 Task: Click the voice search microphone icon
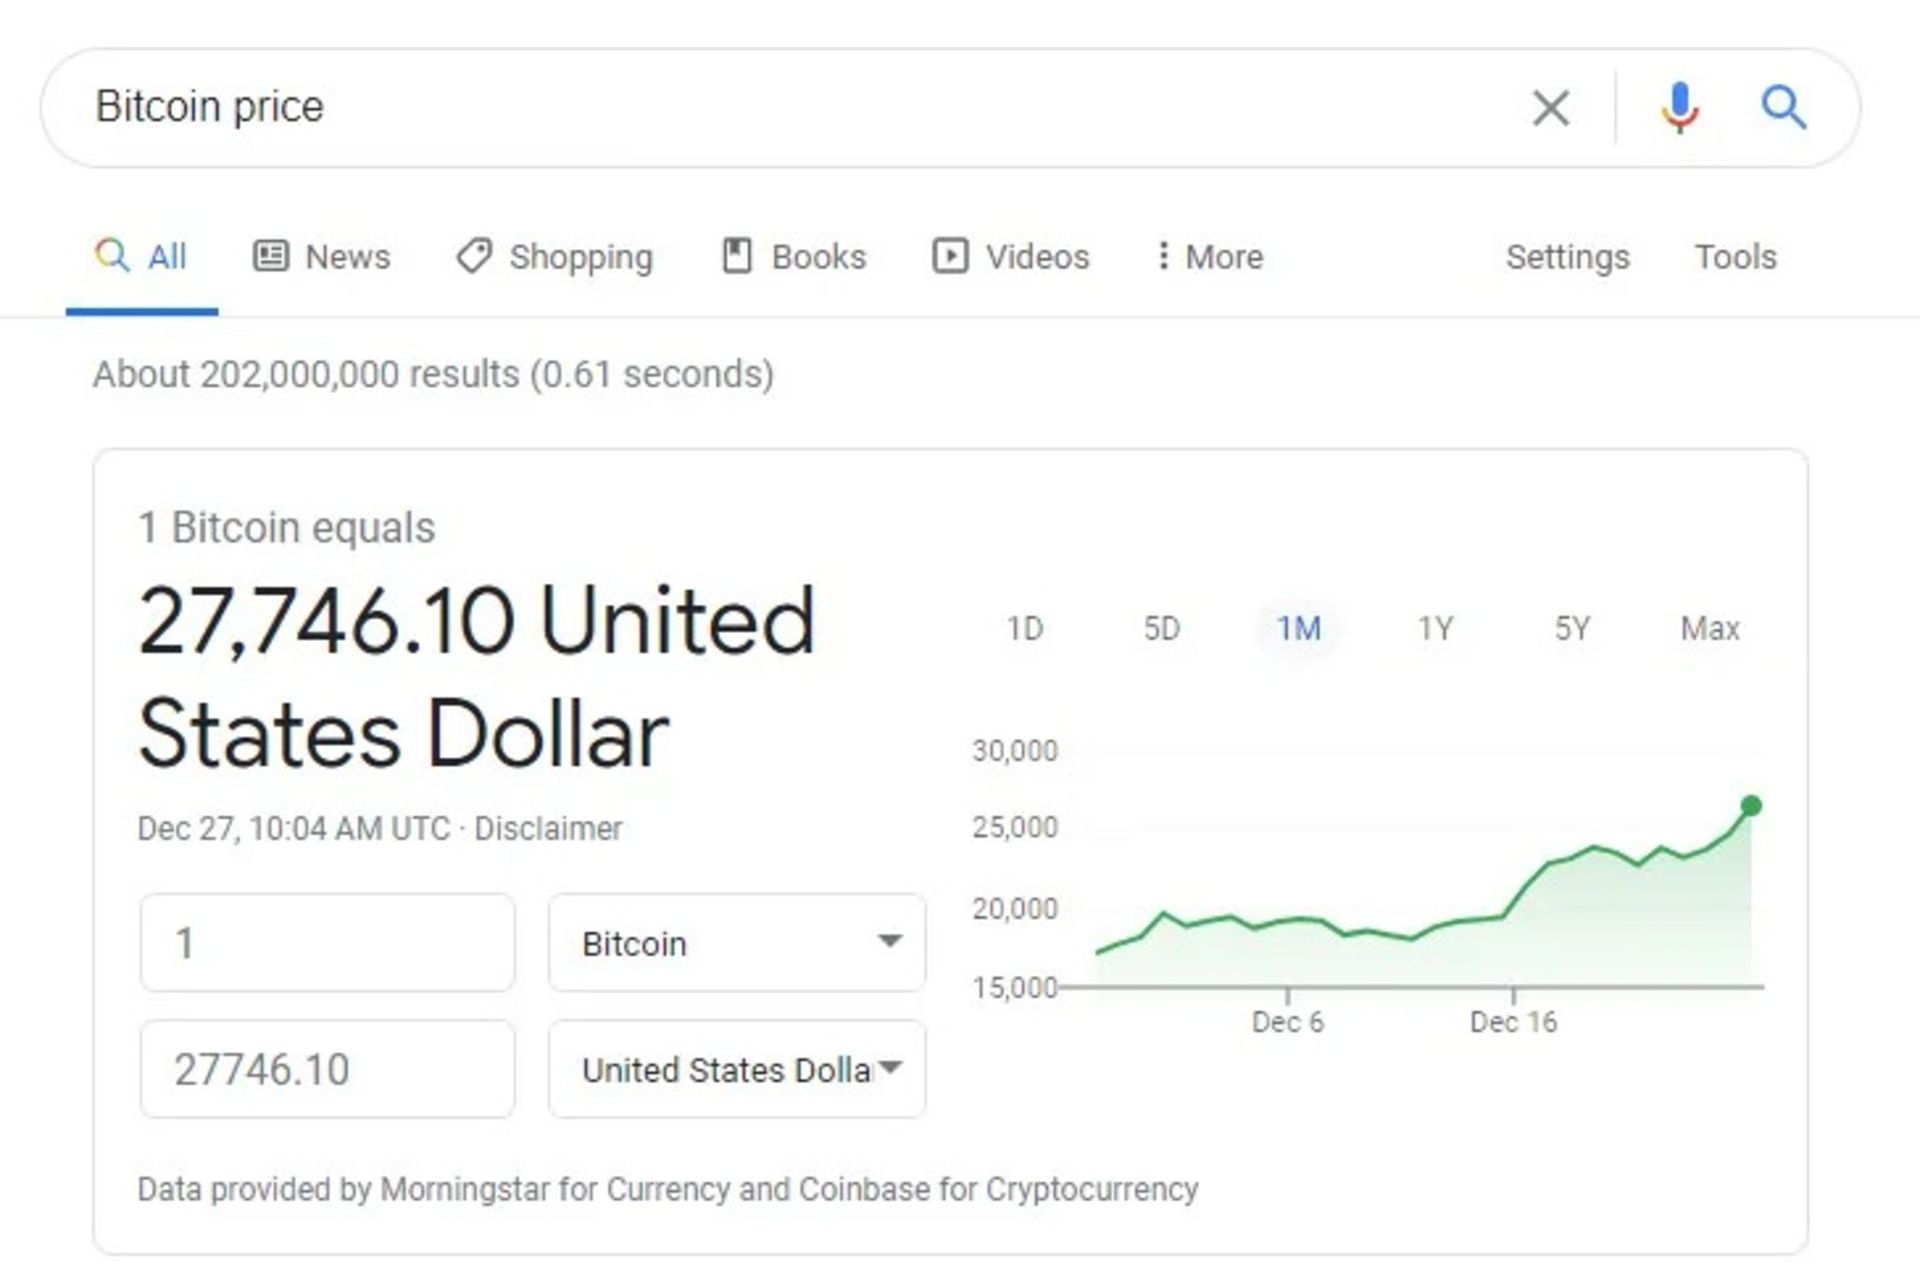(x=1679, y=108)
